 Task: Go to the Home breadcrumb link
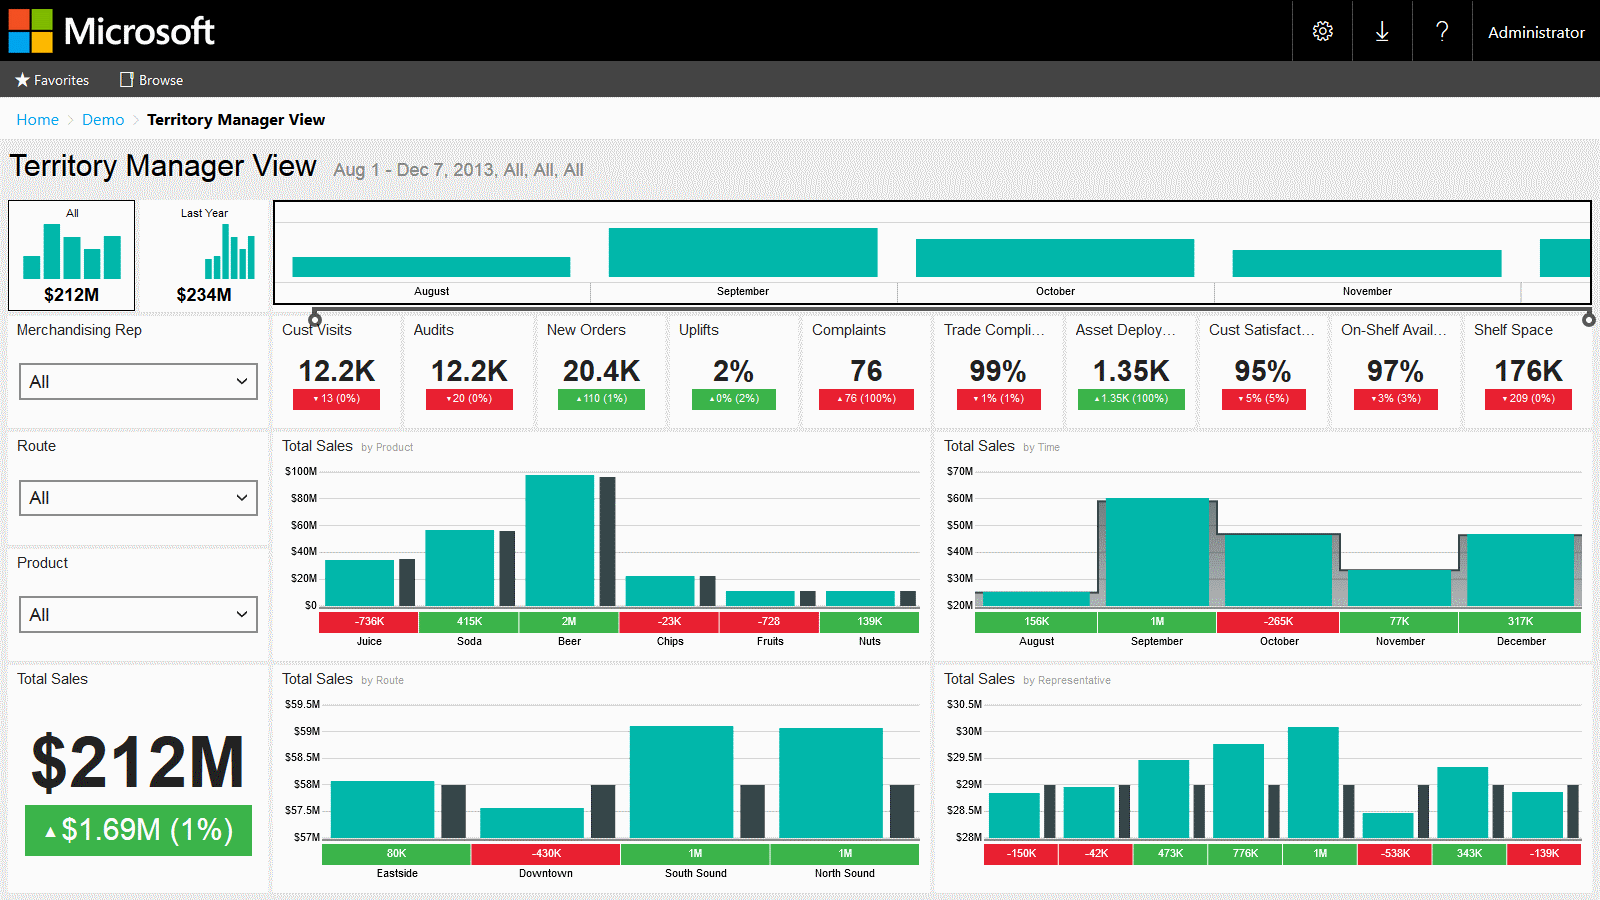click(37, 120)
